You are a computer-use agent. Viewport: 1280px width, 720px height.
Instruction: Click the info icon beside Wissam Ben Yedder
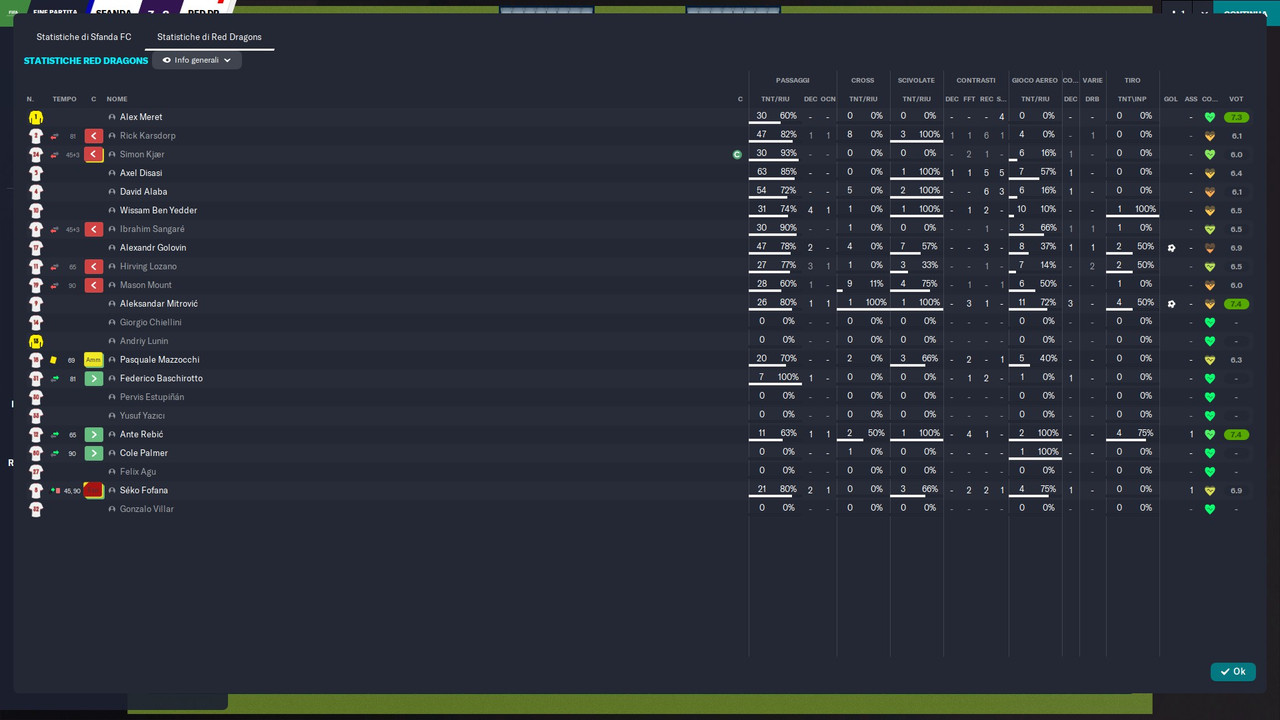point(112,211)
